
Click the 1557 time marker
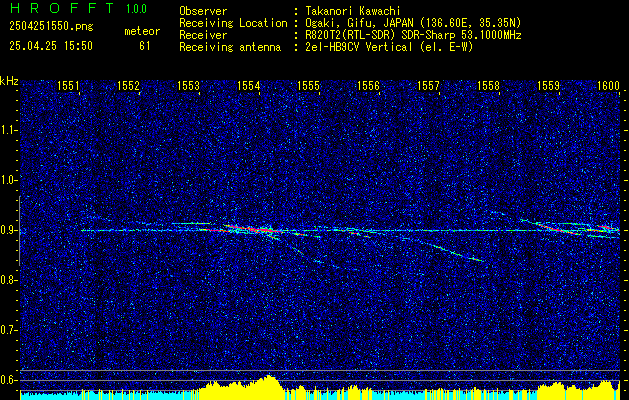click(x=428, y=86)
